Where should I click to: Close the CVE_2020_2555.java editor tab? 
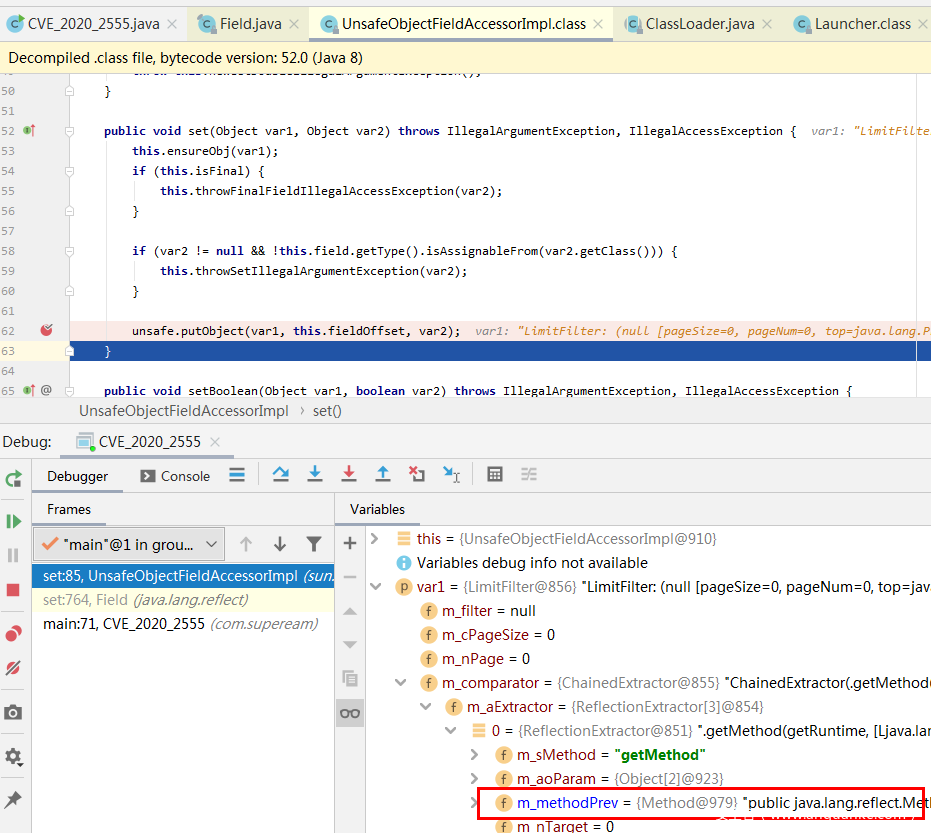pyautogui.click(x=172, y=23)
